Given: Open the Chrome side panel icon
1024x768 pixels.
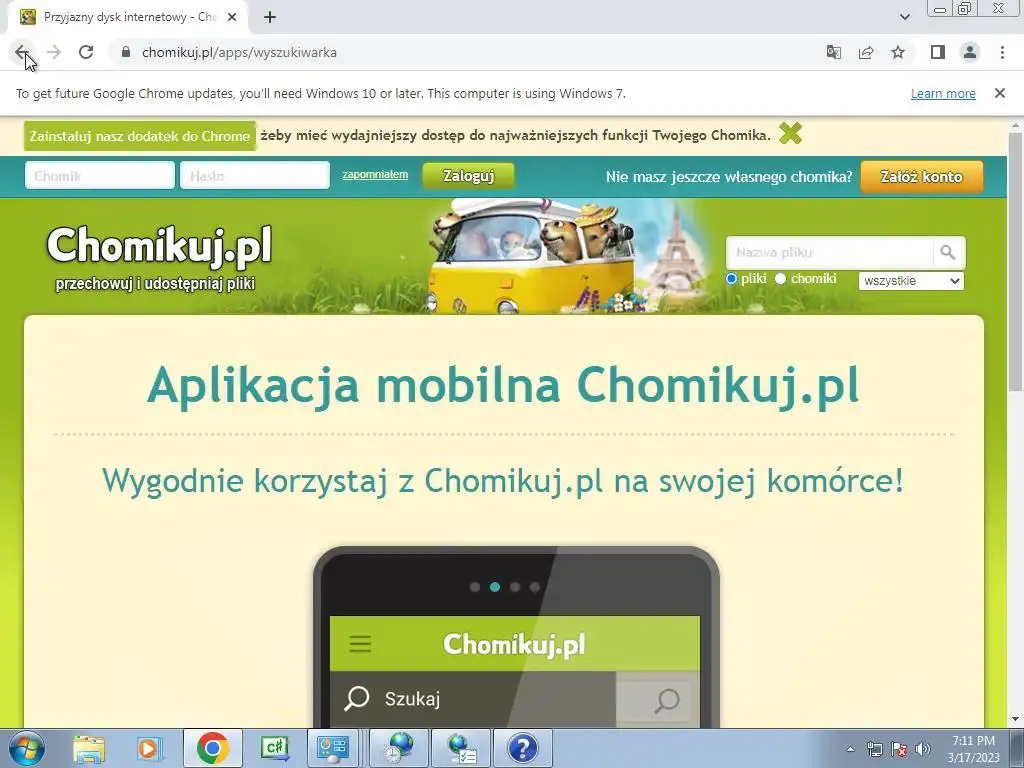Looking at the screenshot, I should click(x=938, y=52).
